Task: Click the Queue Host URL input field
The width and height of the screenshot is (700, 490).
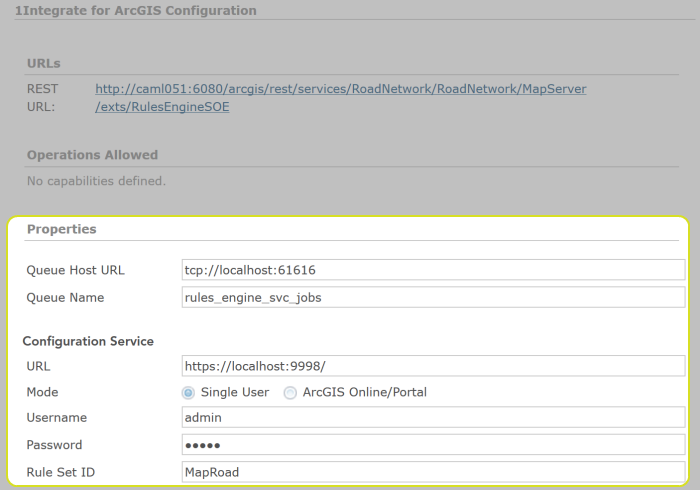Action: click(433, 270)
